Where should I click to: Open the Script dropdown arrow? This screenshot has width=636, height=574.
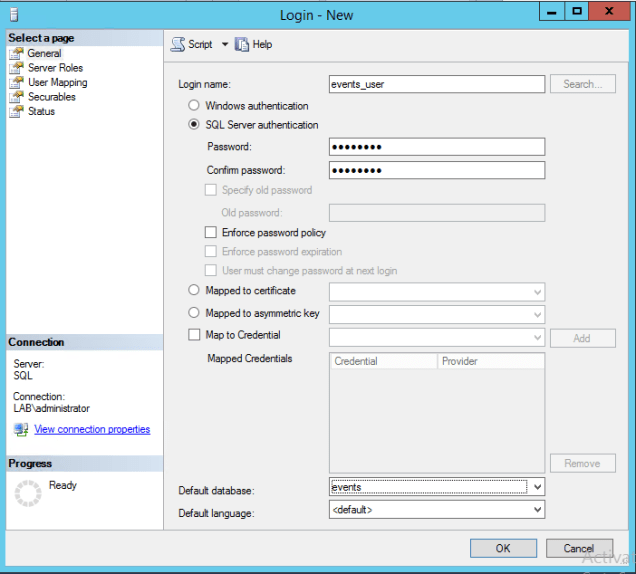coord(225,44)
